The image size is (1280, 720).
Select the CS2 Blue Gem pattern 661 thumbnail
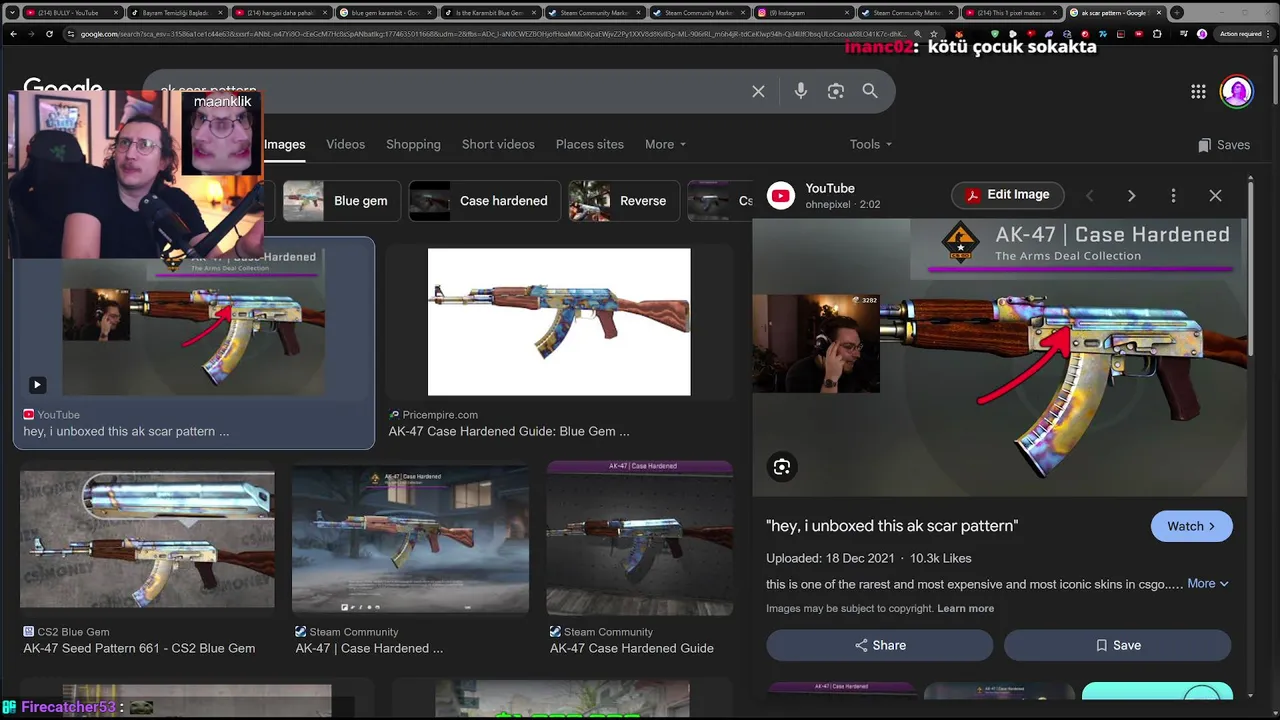click(147, 540)
